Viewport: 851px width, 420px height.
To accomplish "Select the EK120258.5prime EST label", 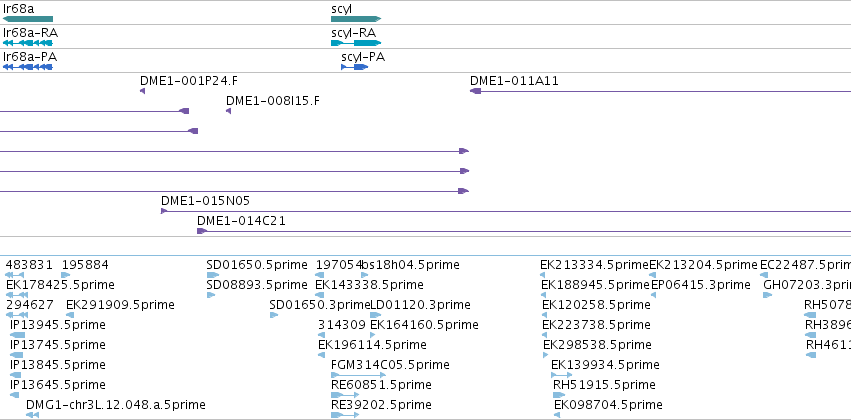I will [x=596, y=305].
